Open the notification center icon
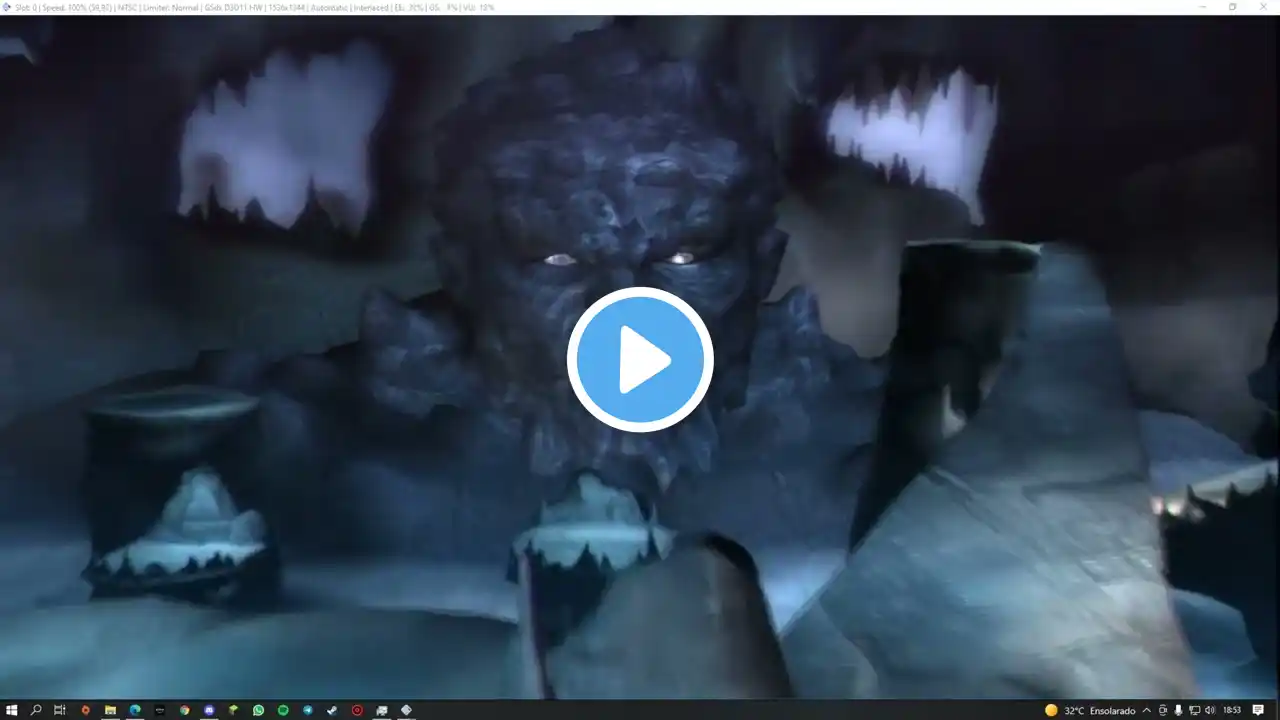The width and height of the screenshot is (1280, 720). pyautogui.click(x=1258, y=710)
